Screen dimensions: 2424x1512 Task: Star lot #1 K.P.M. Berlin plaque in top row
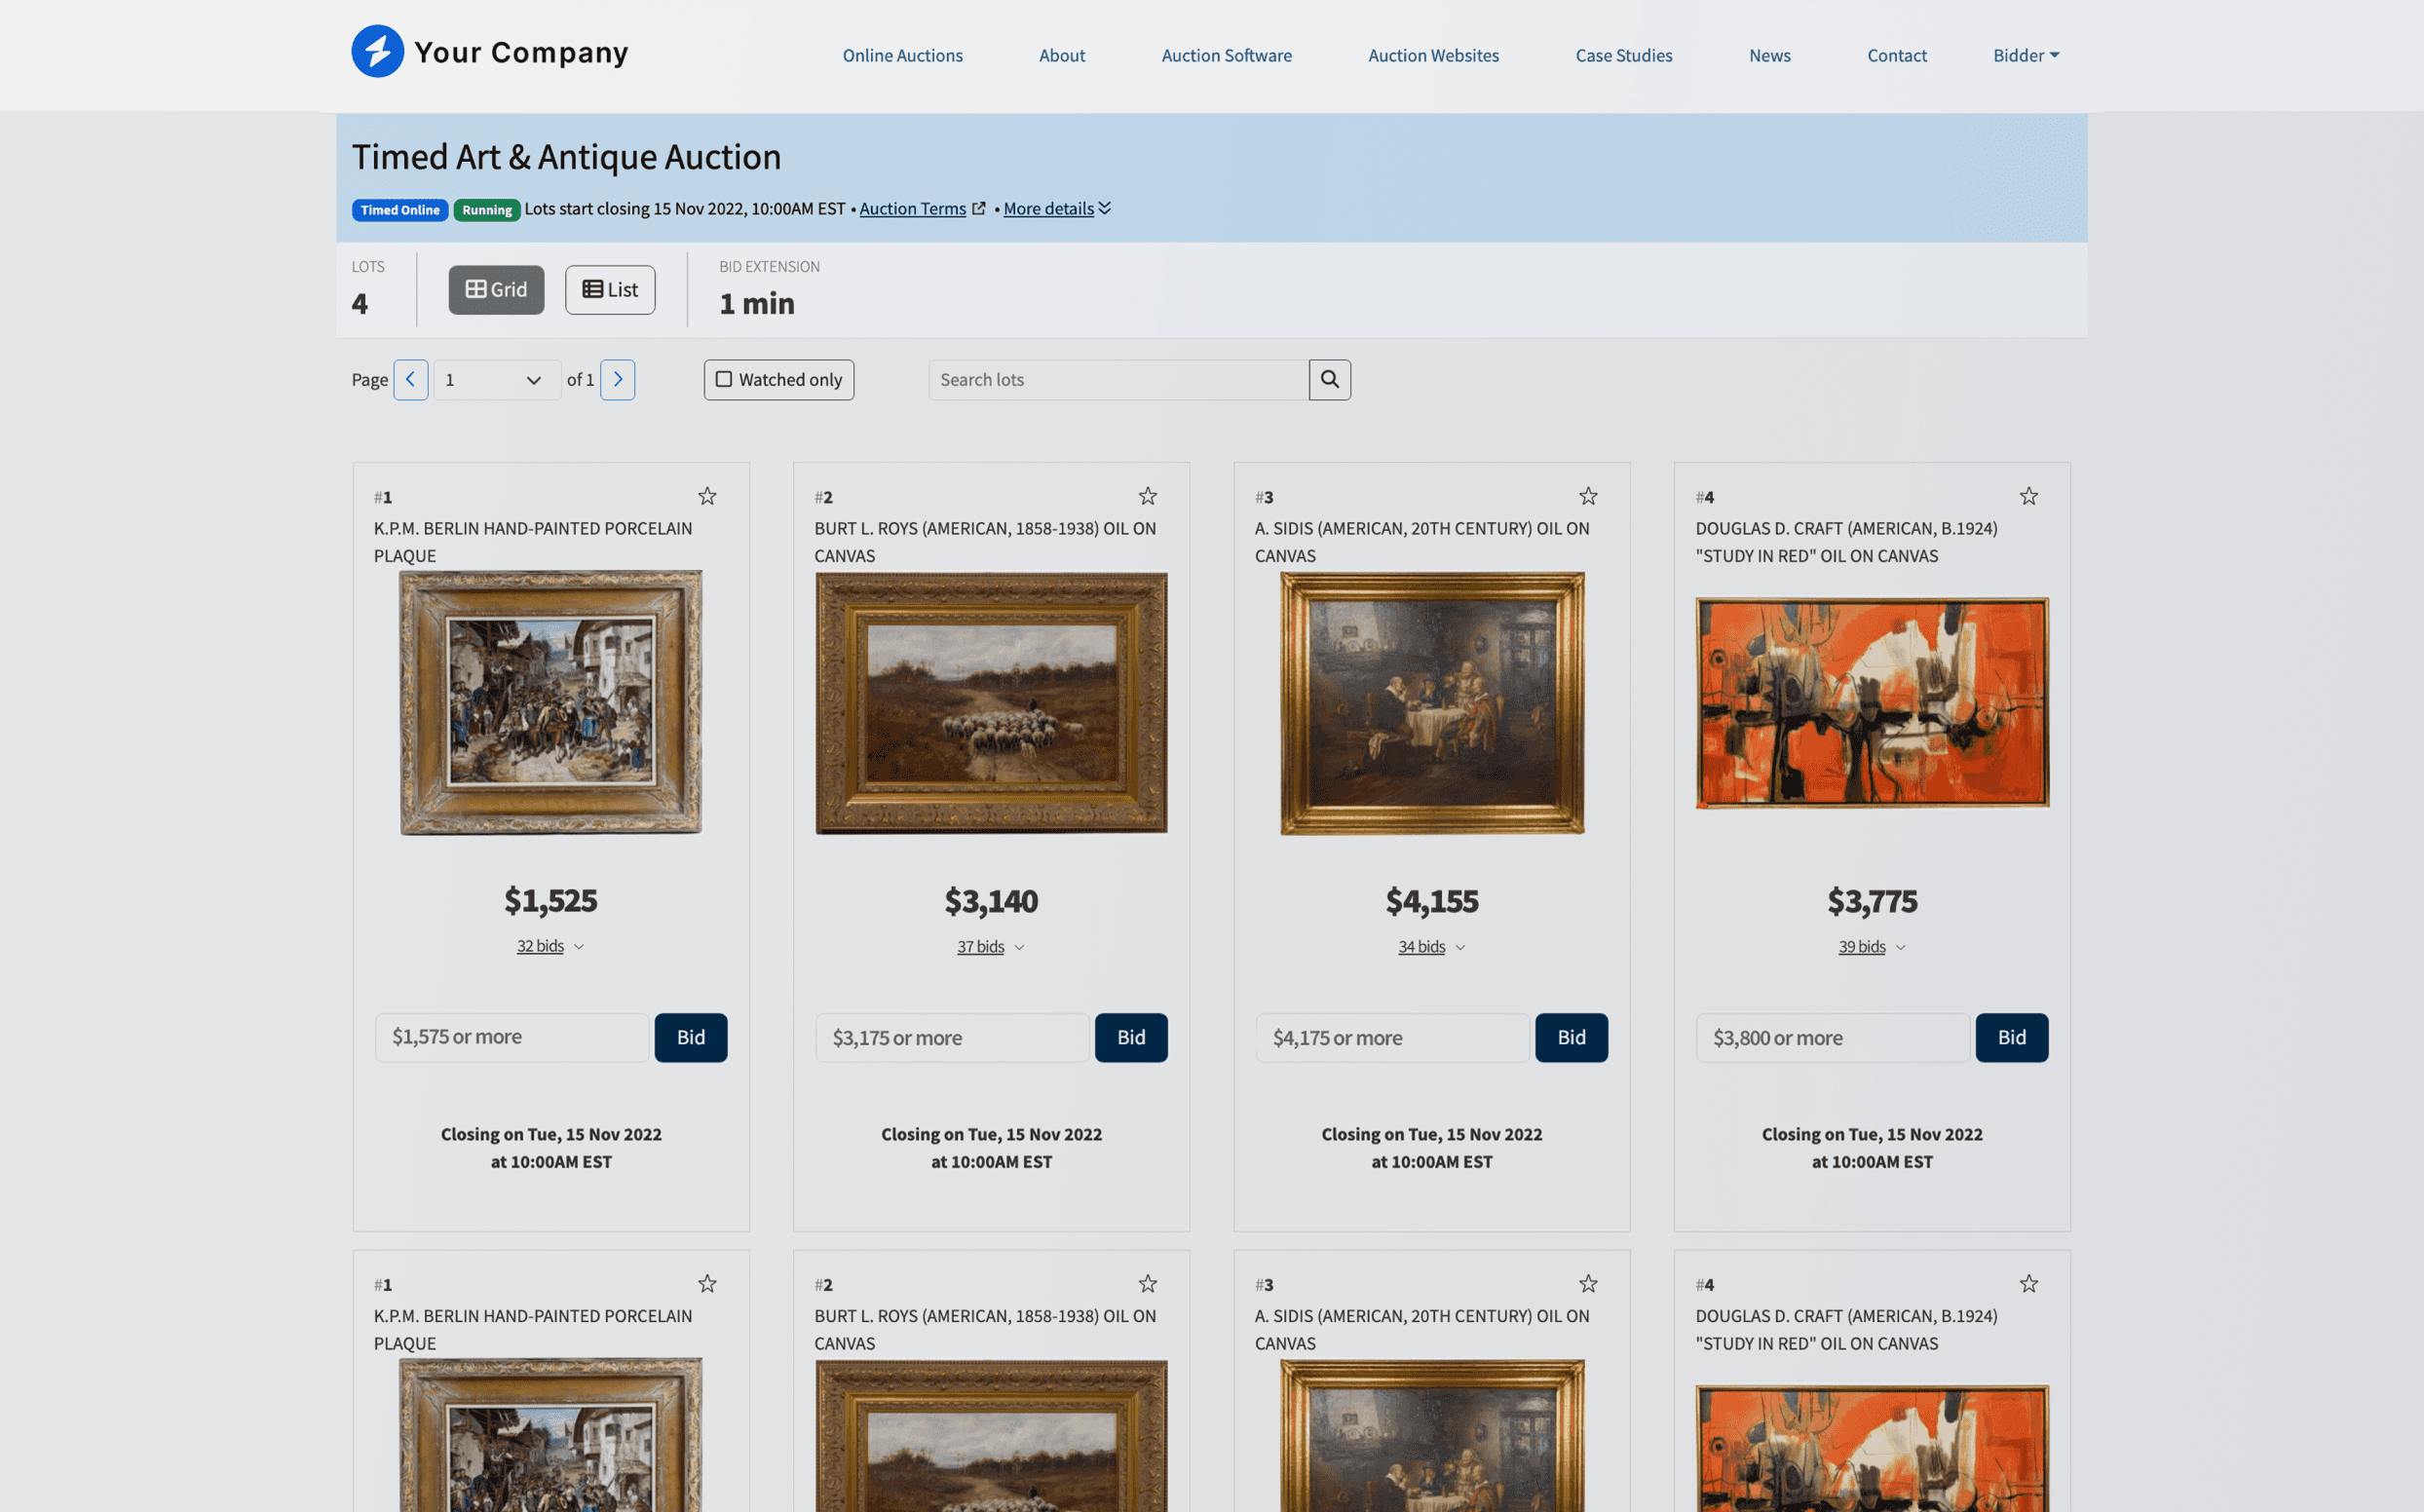tap(707, 496)
